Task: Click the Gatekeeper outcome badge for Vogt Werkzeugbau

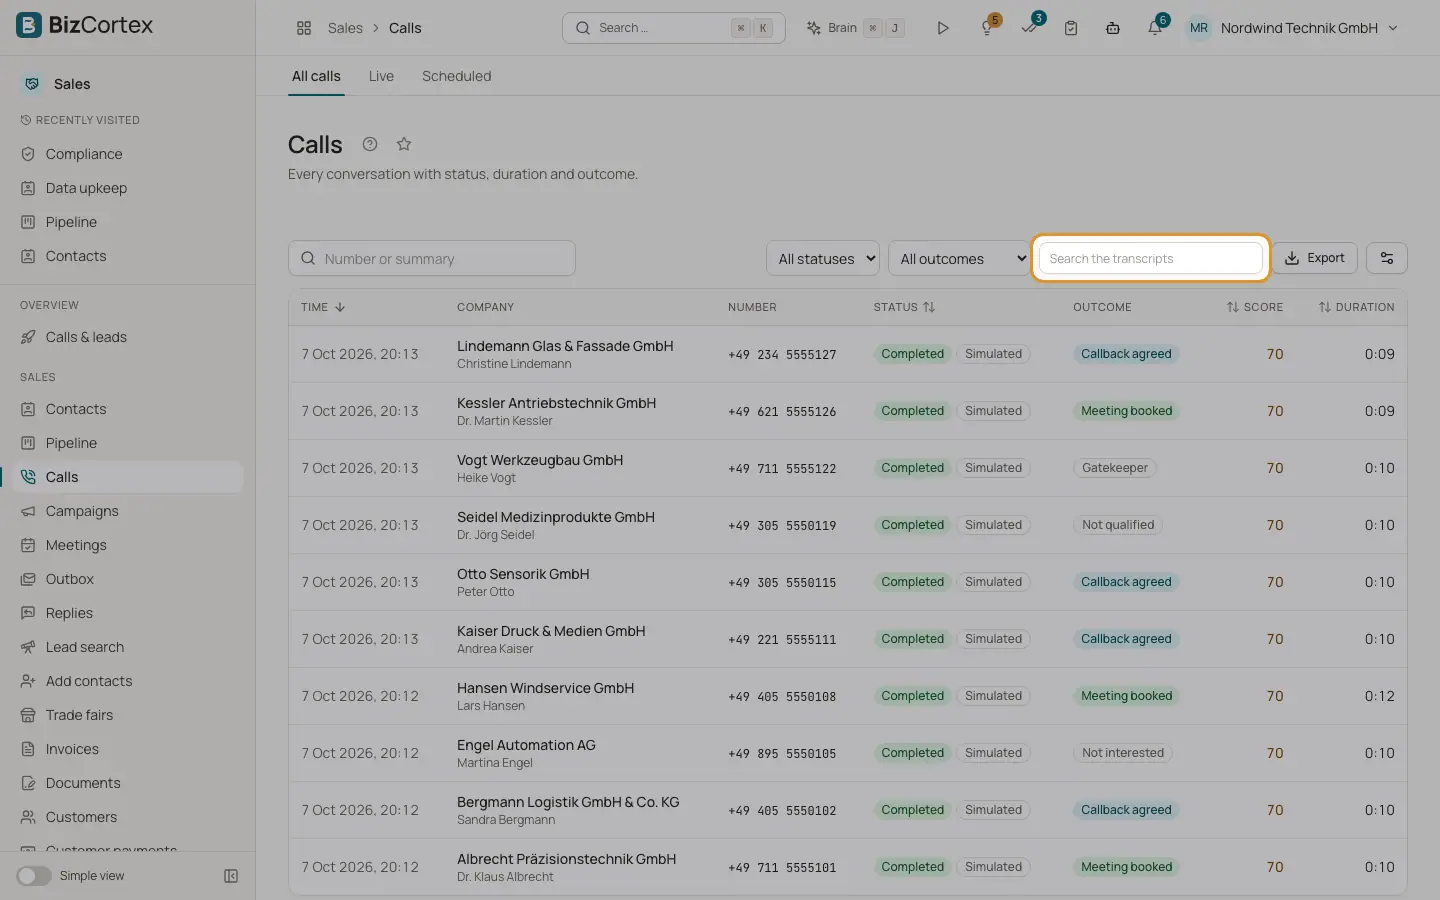Action: pyautogui.click(x=1115, y=468)
